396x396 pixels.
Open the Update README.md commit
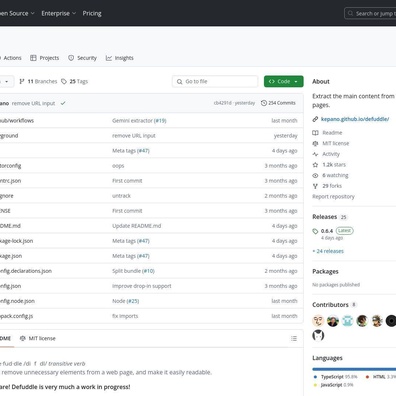coord(137,226)
